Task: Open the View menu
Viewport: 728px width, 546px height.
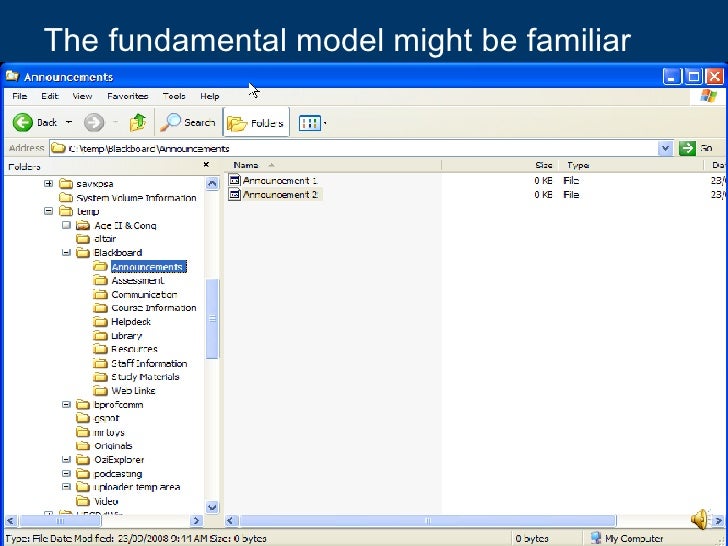Action: 82,96
